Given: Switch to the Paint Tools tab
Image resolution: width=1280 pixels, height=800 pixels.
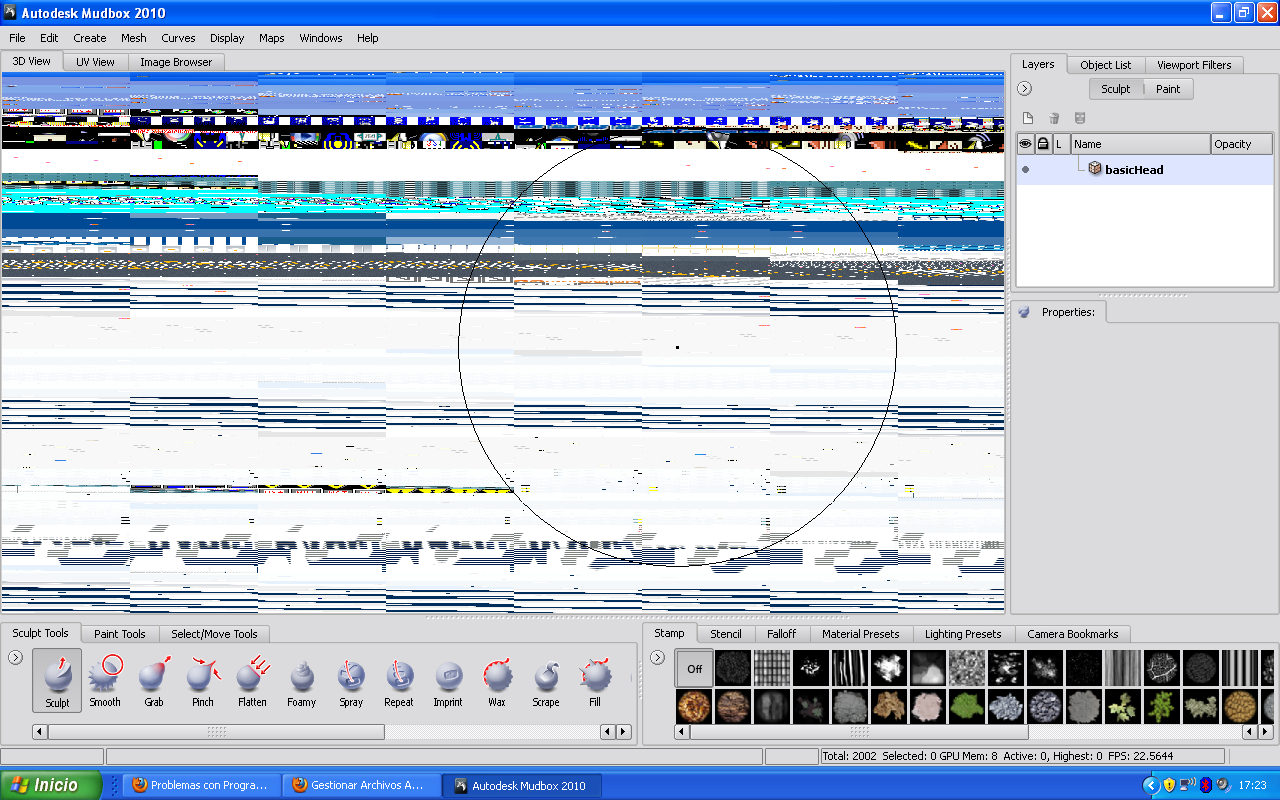Looking at the screenshot, I should tap(120, 634).
